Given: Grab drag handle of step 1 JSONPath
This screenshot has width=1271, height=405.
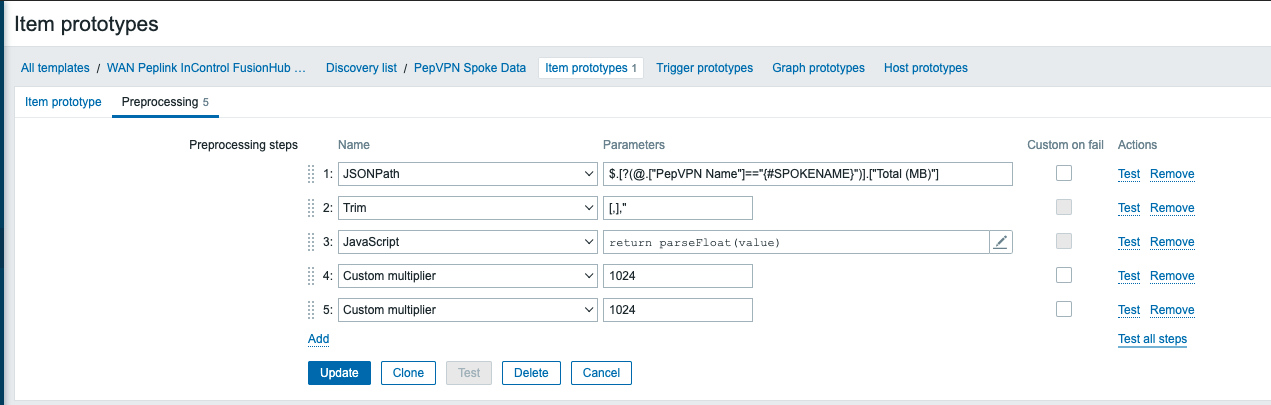Looking at the screenshot, I should tap(311, 174).
